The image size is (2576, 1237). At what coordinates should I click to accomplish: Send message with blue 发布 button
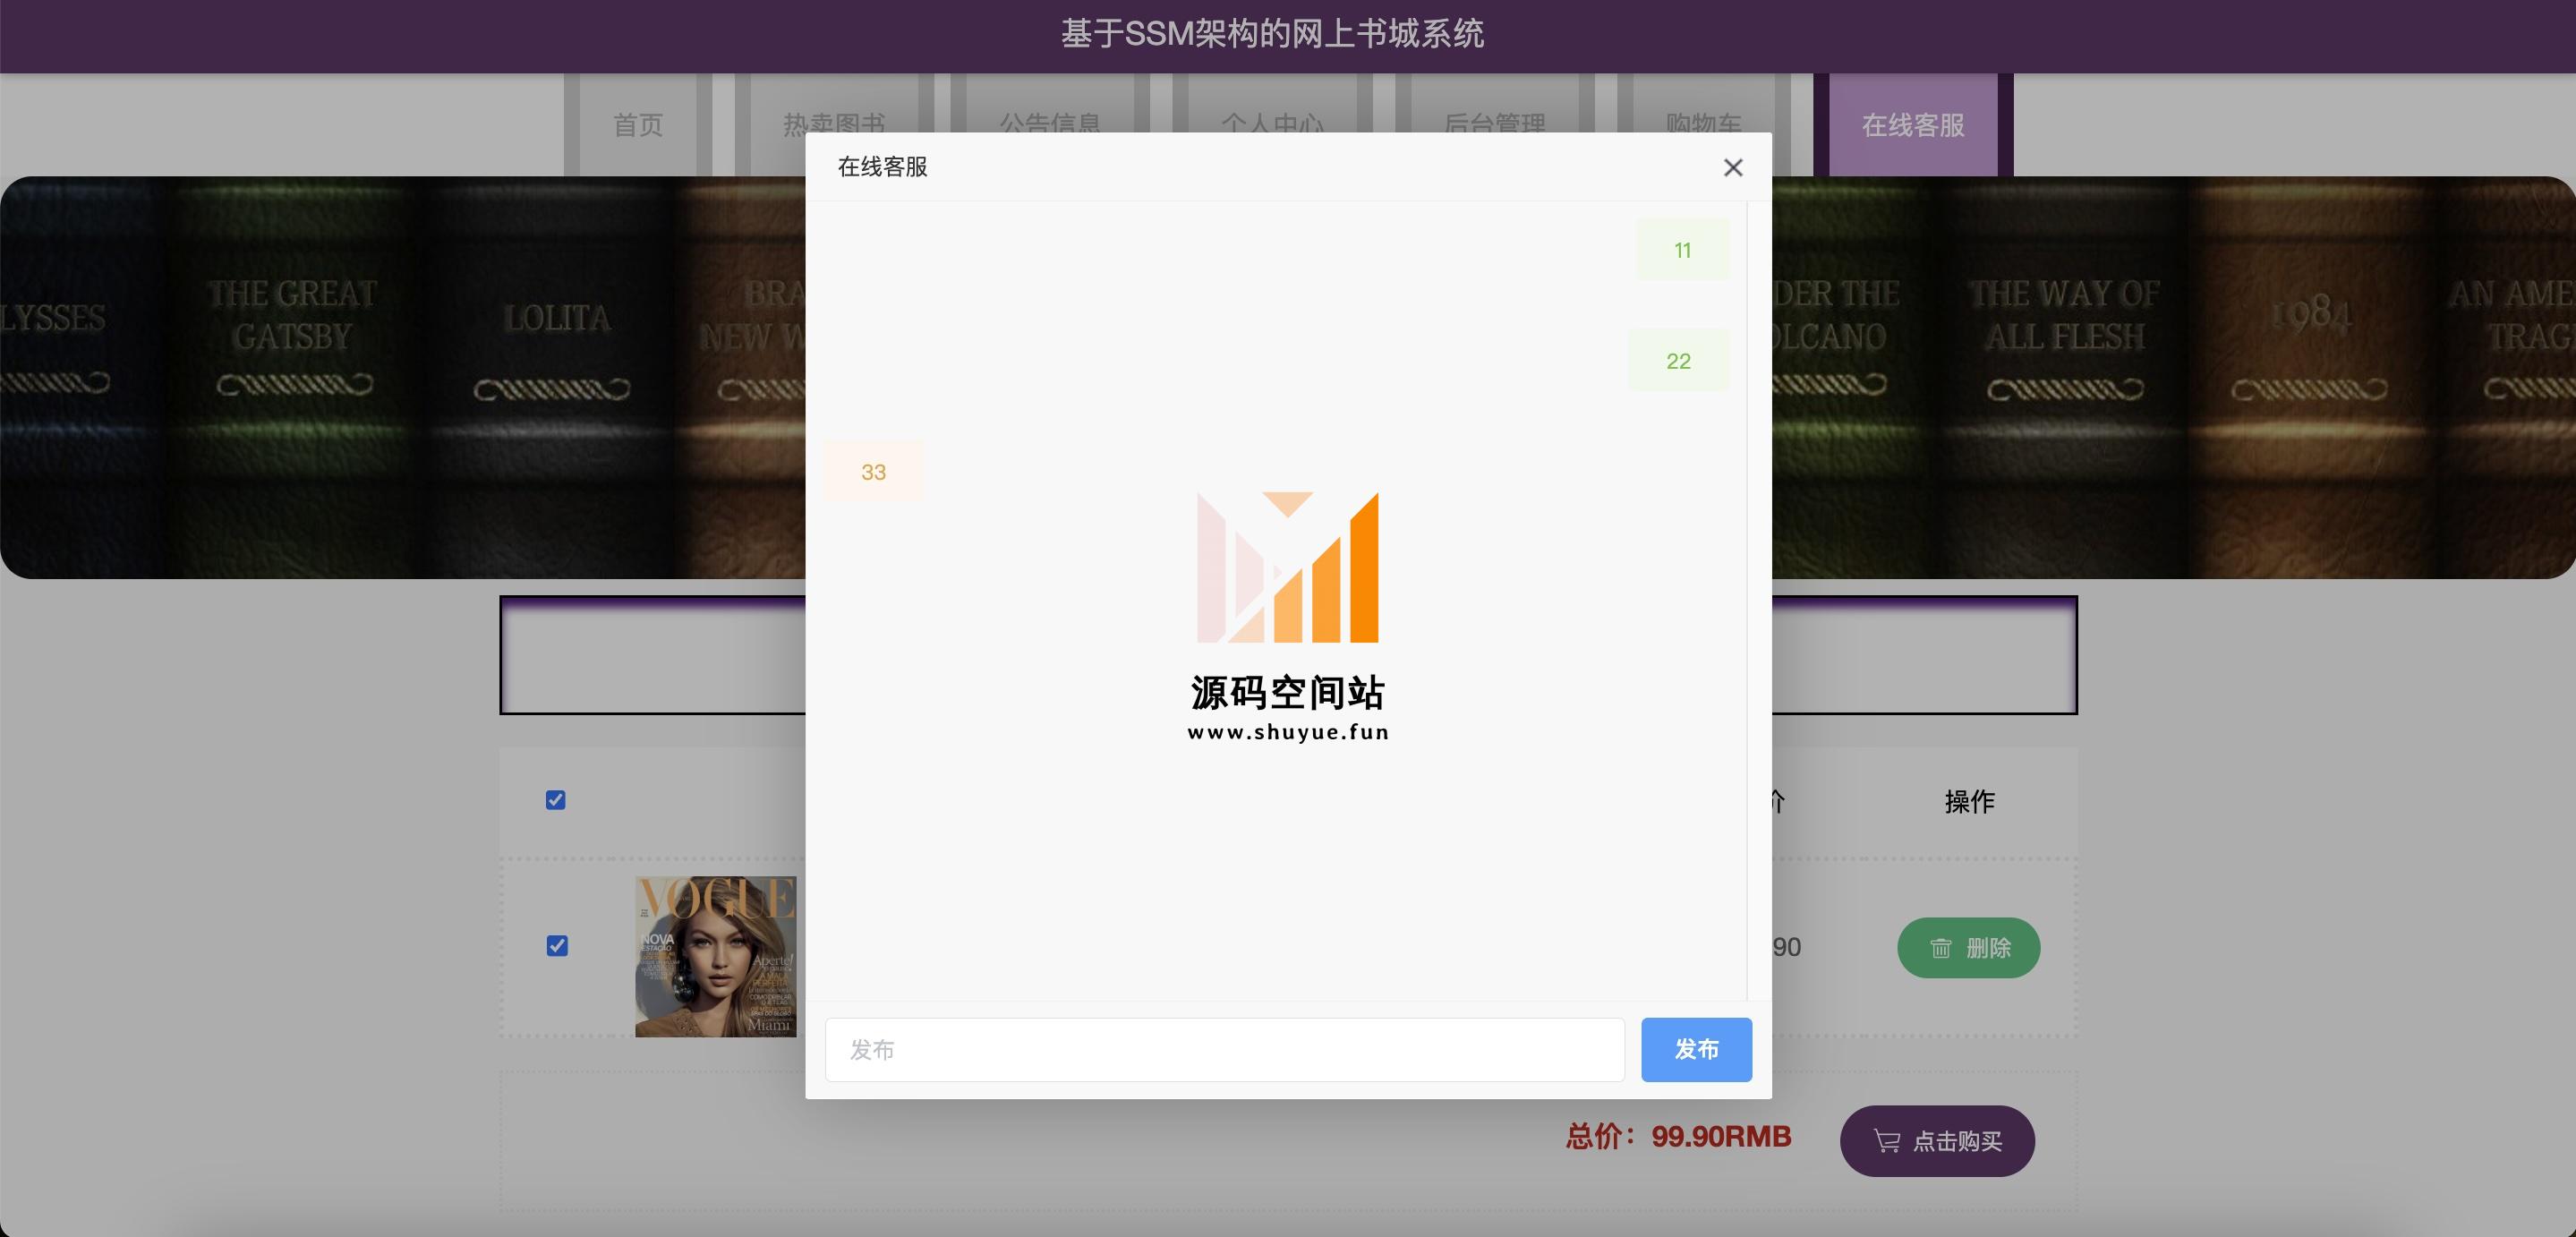tap(1696, 1049)
